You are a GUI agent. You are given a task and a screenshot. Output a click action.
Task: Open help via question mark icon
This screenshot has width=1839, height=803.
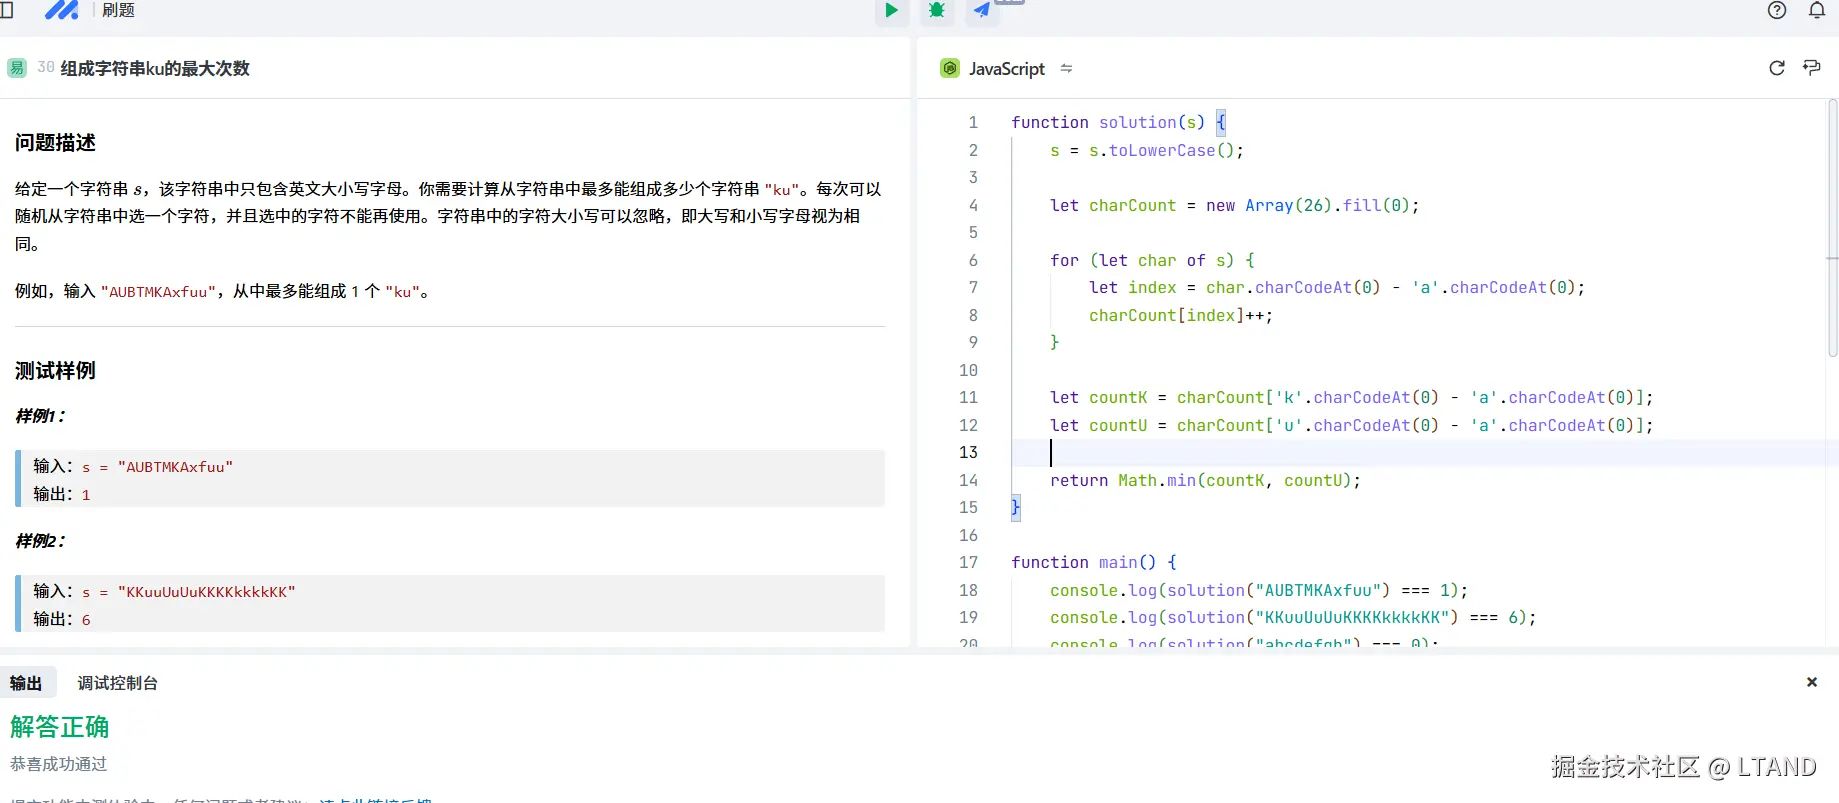(1776, 11)
